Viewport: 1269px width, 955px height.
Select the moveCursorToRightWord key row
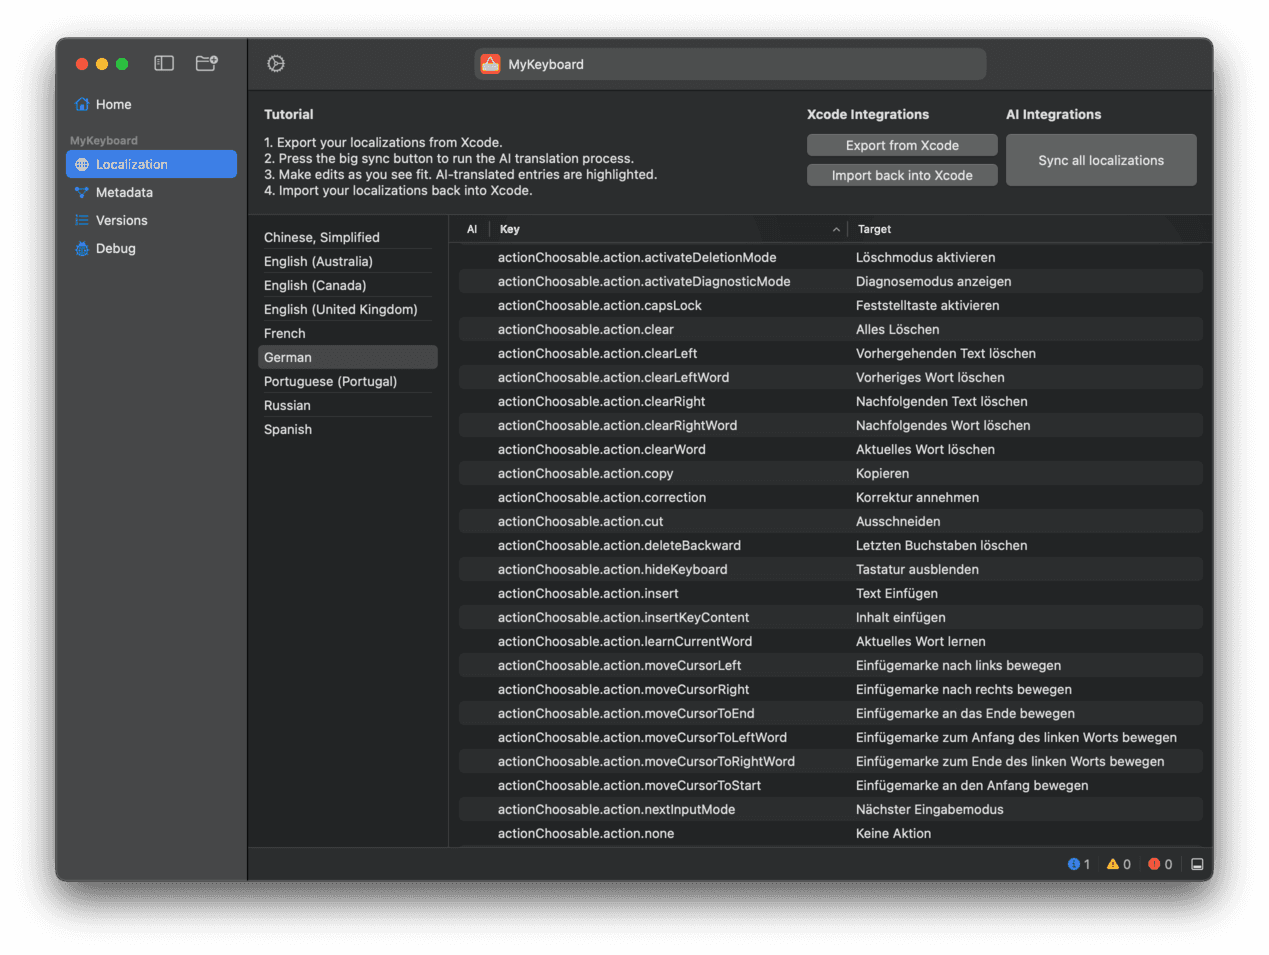[x=831, y=761]
